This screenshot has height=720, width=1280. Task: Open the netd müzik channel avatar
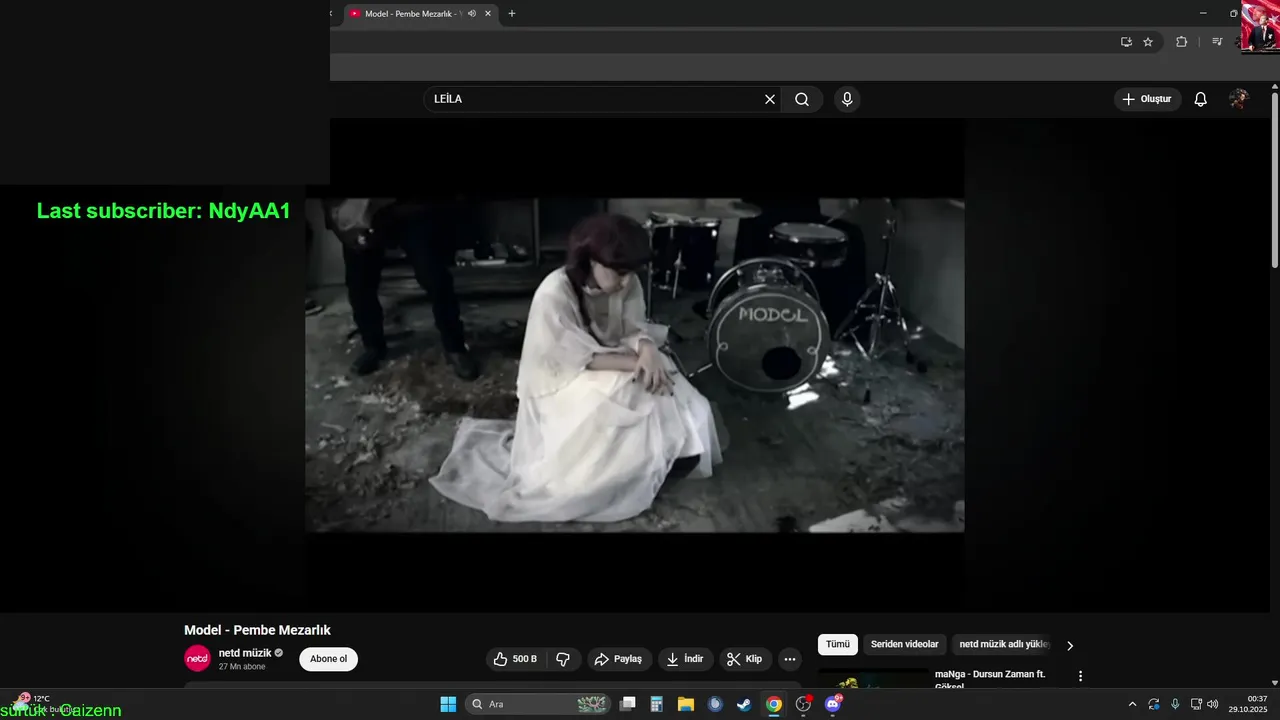click(197, 658)
